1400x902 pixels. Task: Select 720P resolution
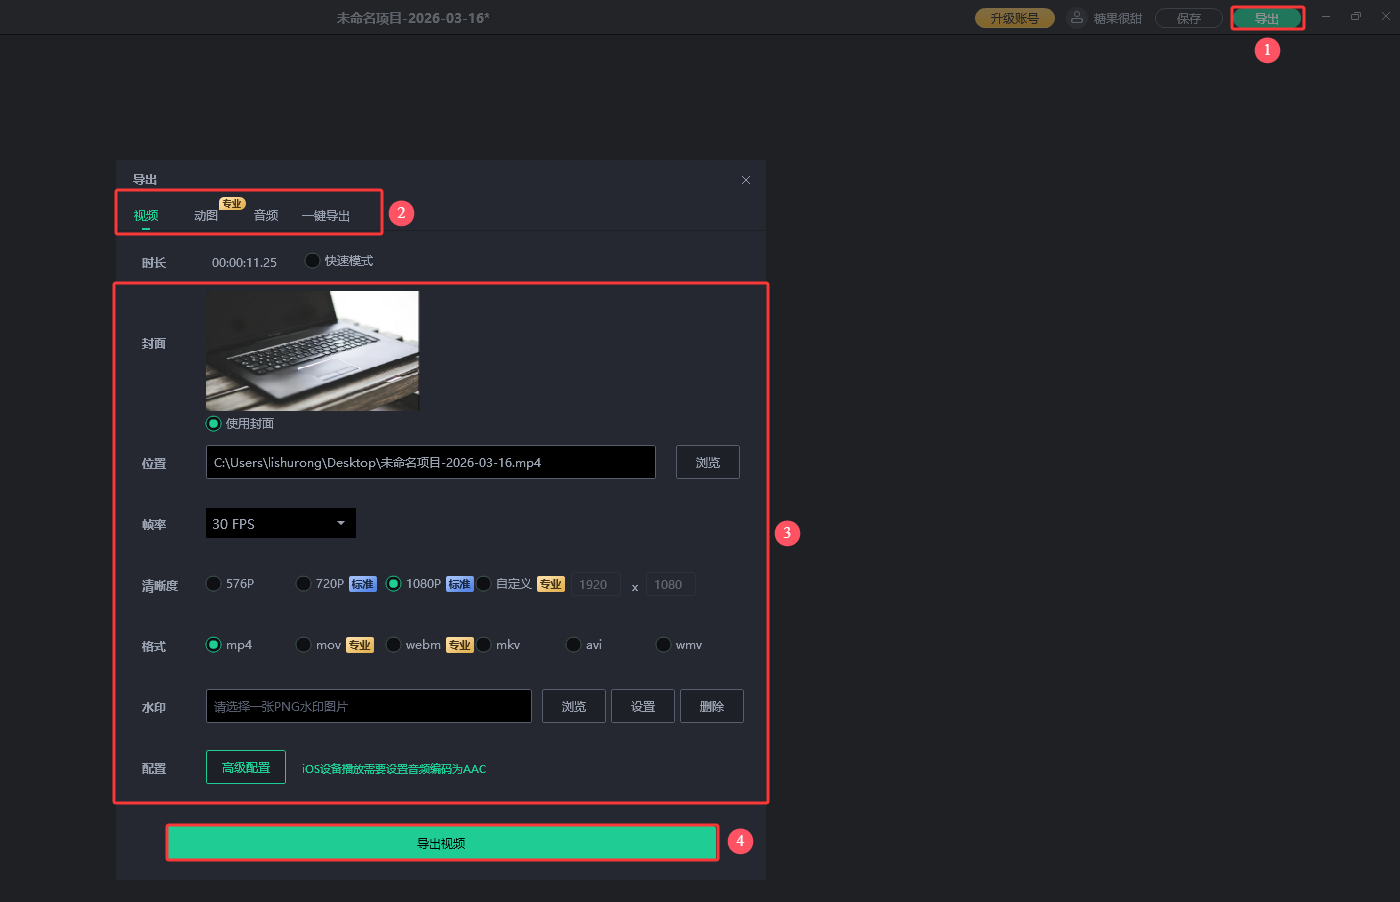click(304, 584)
